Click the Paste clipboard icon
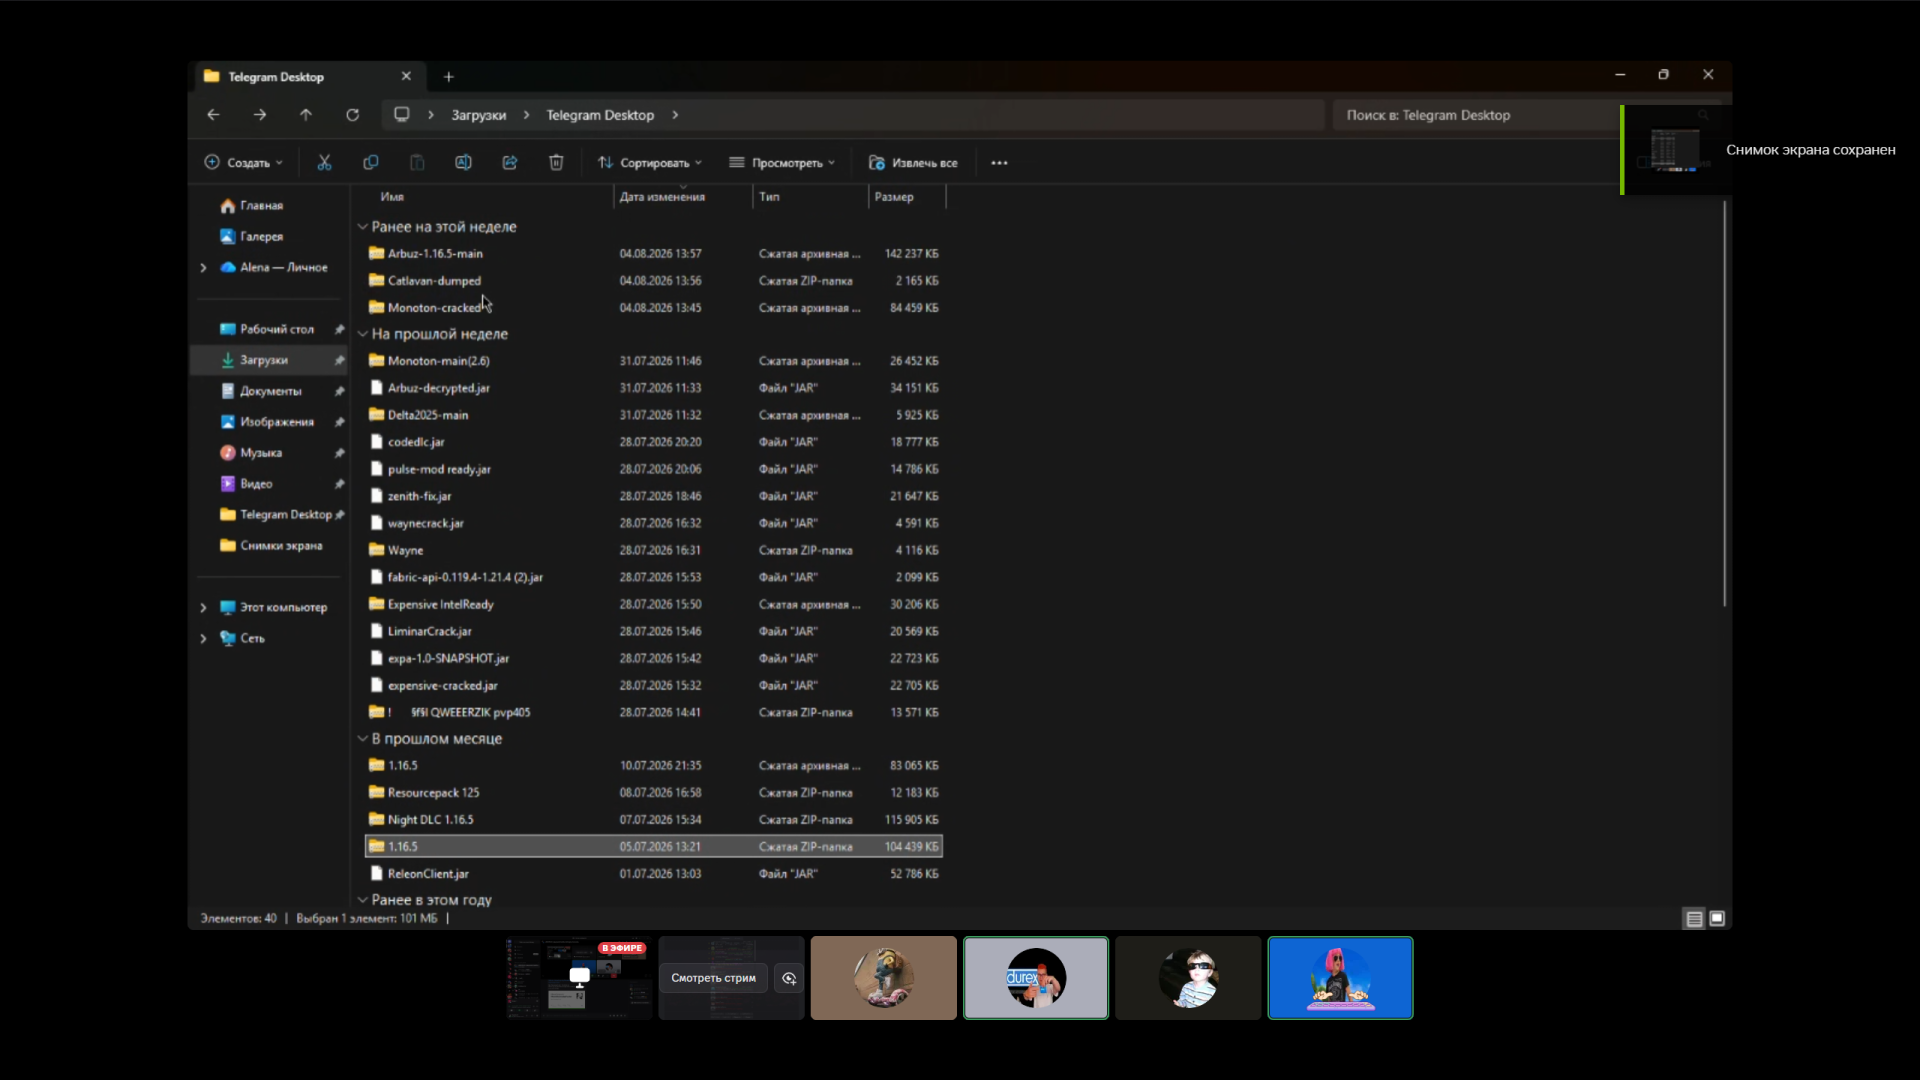Viewport: 1920px width, 1080px height. [x=417, y=162]
